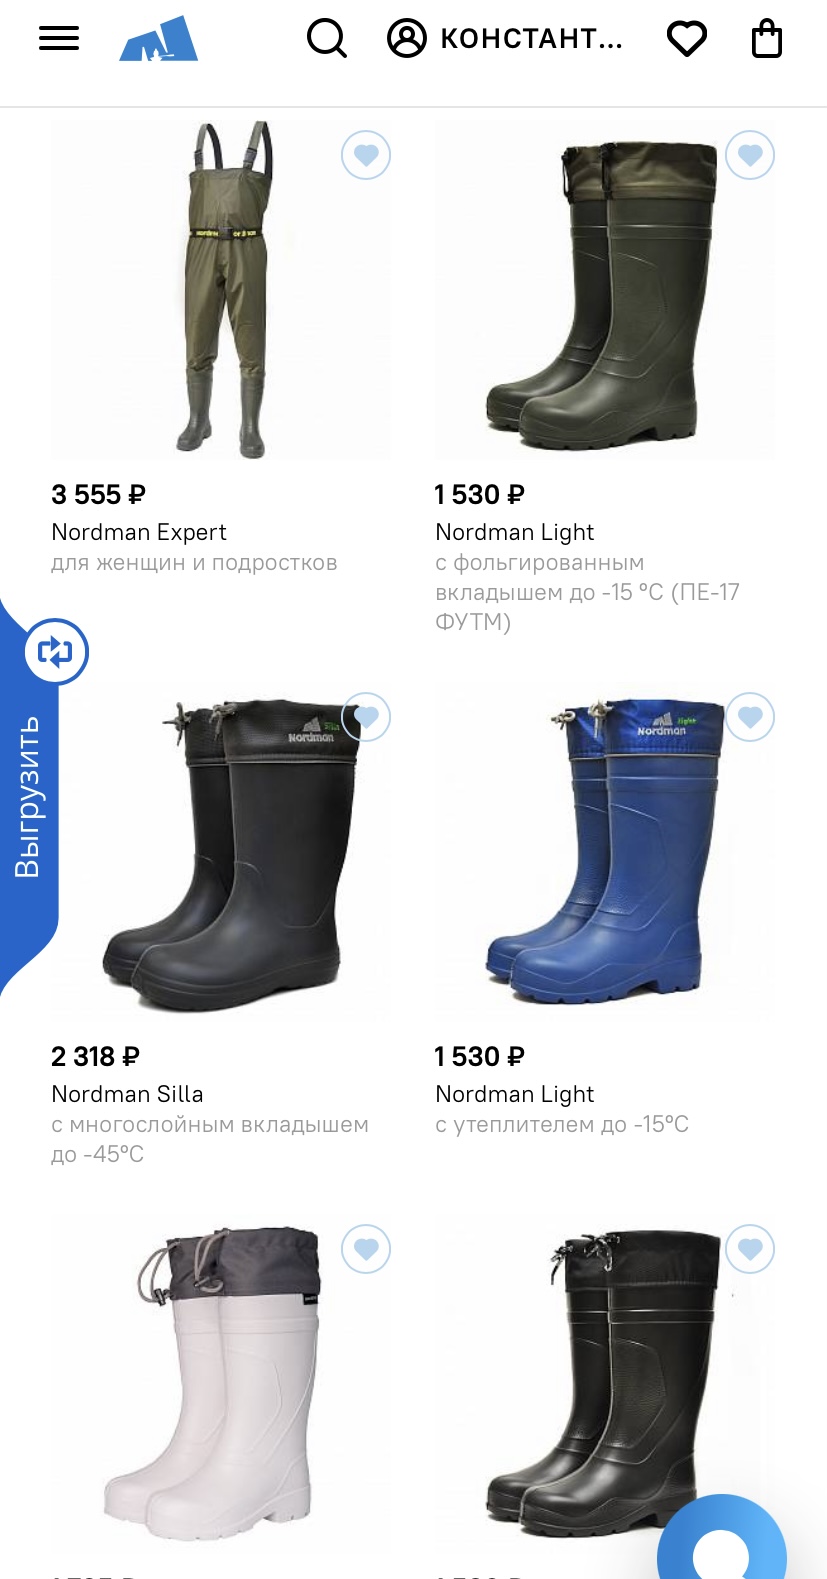Open the search magnifier icon

point(326,39)
